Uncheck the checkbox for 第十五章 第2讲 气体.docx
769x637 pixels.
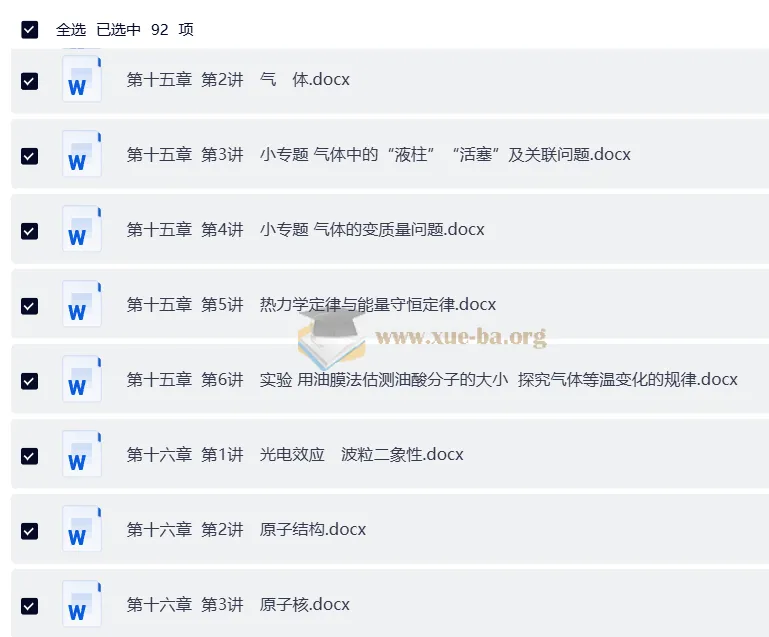tap(29, 81)
